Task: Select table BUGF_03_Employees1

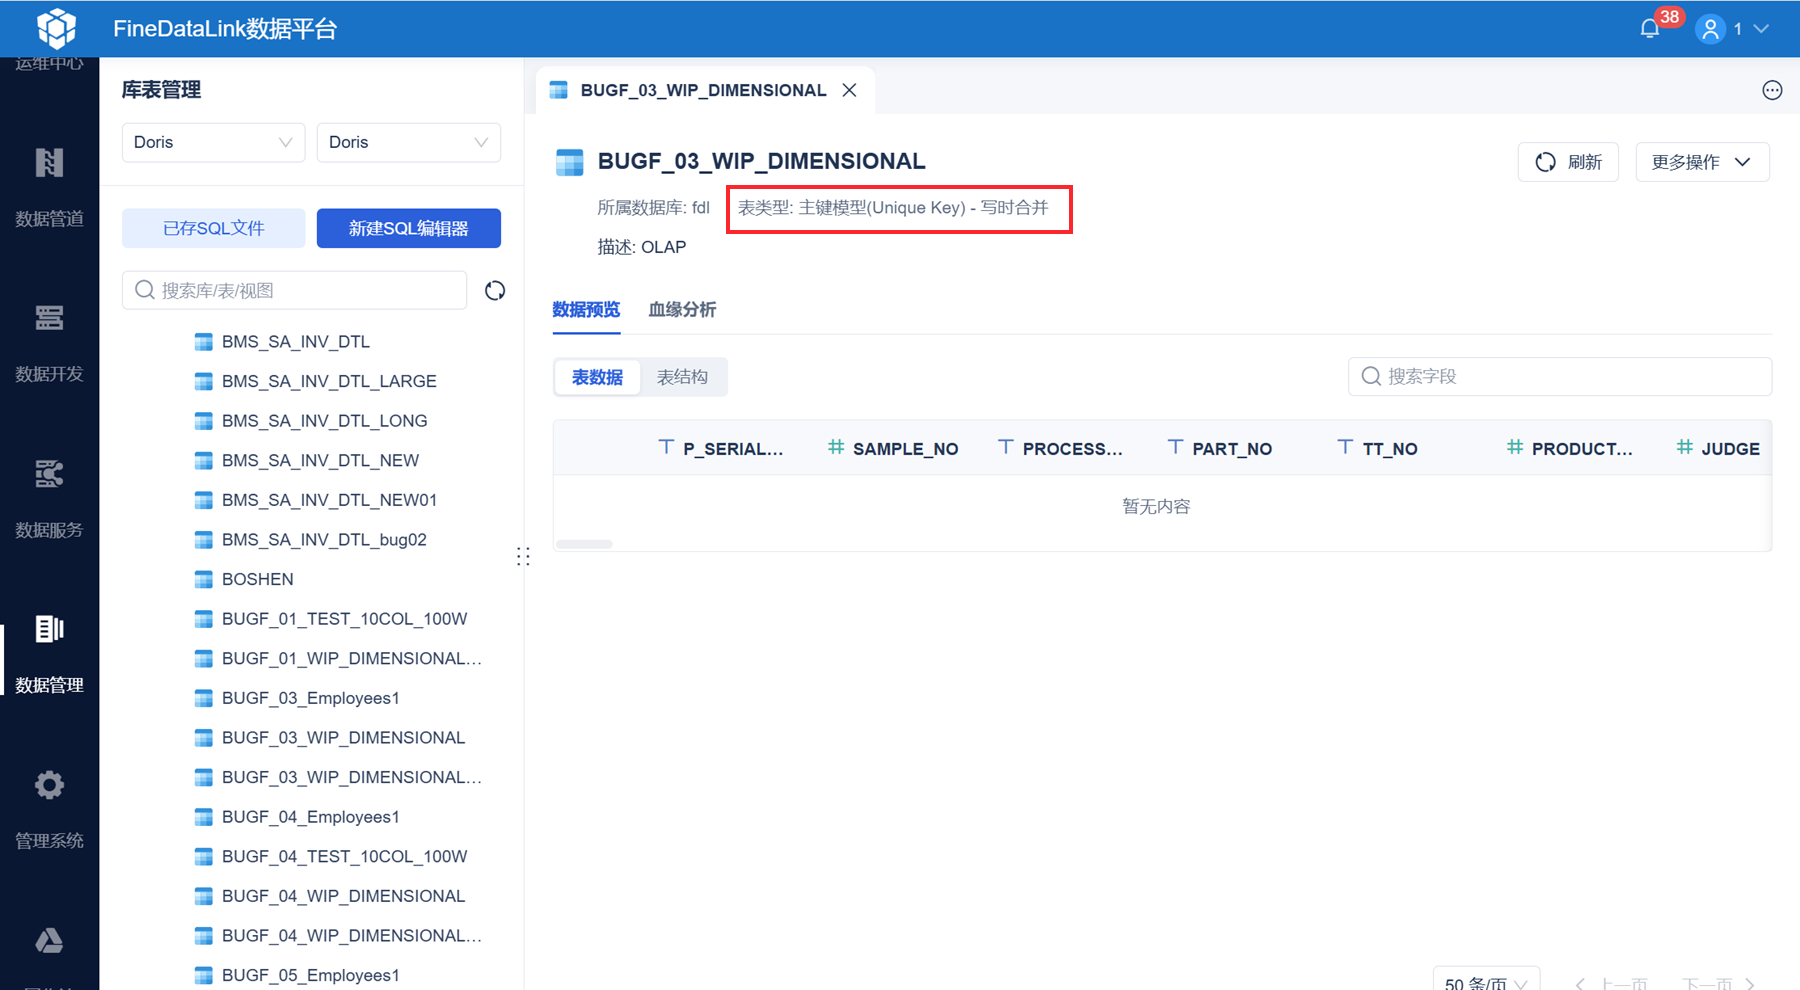Action: [x=310, y=698]
